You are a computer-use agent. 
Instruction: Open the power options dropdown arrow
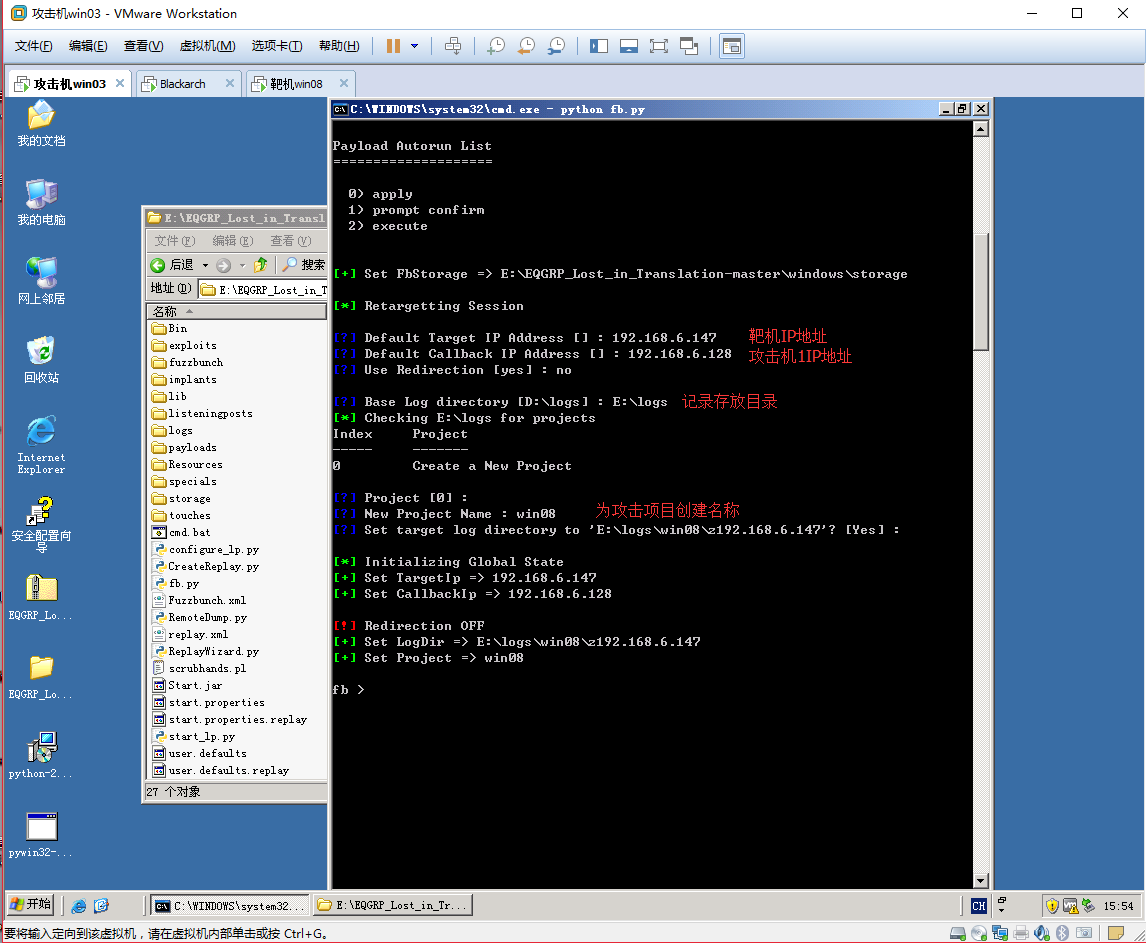(x=414, y=46)
